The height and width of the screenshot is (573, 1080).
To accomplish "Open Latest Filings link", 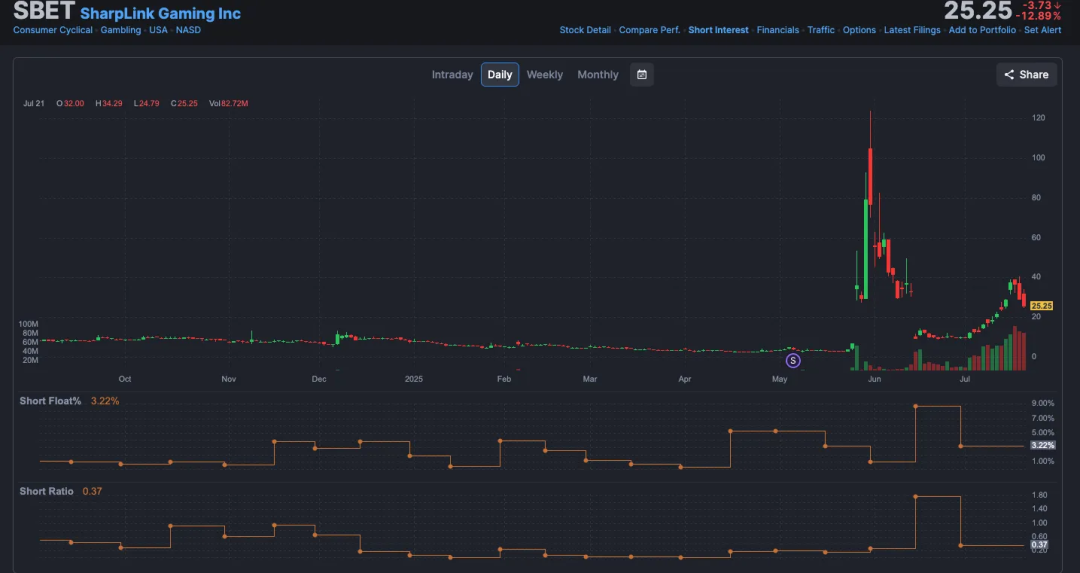I will tap(912, 30).
